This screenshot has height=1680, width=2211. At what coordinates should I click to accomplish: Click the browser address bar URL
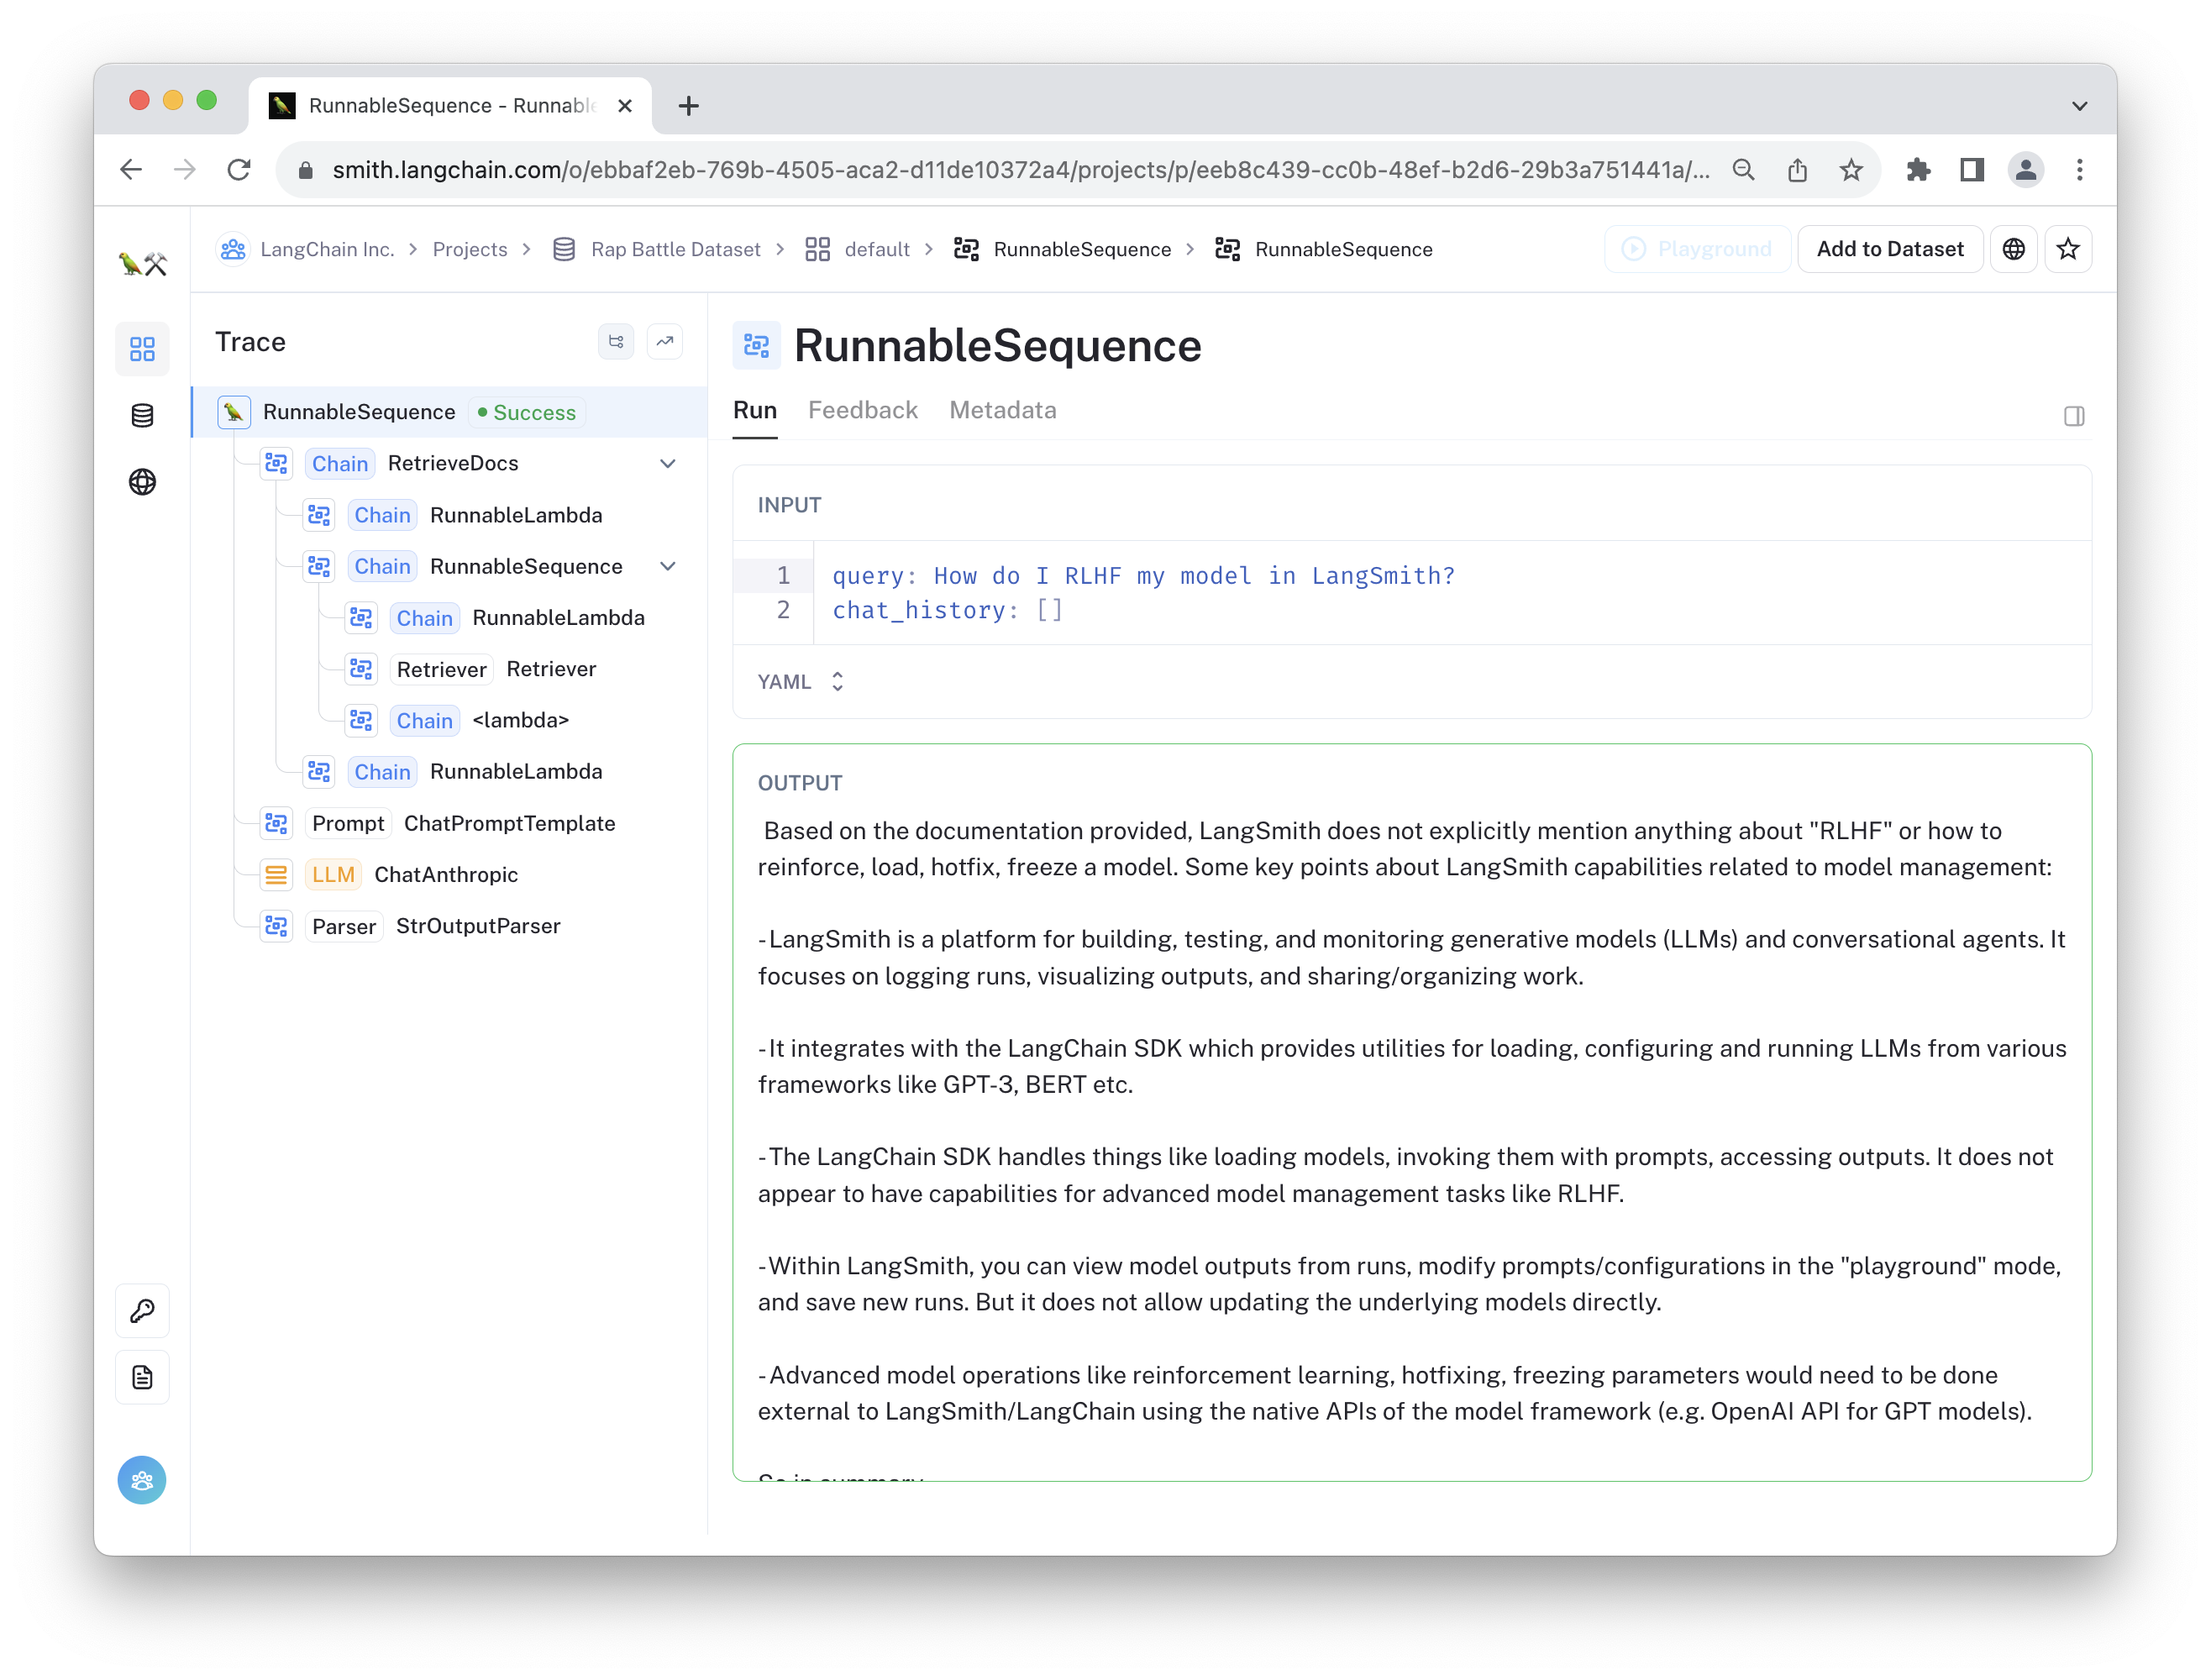coord(1020,170)
